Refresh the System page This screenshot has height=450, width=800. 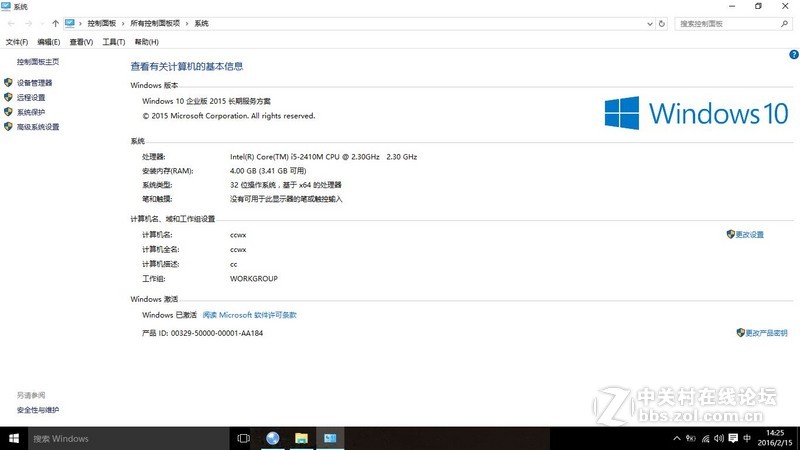point(662,23)
